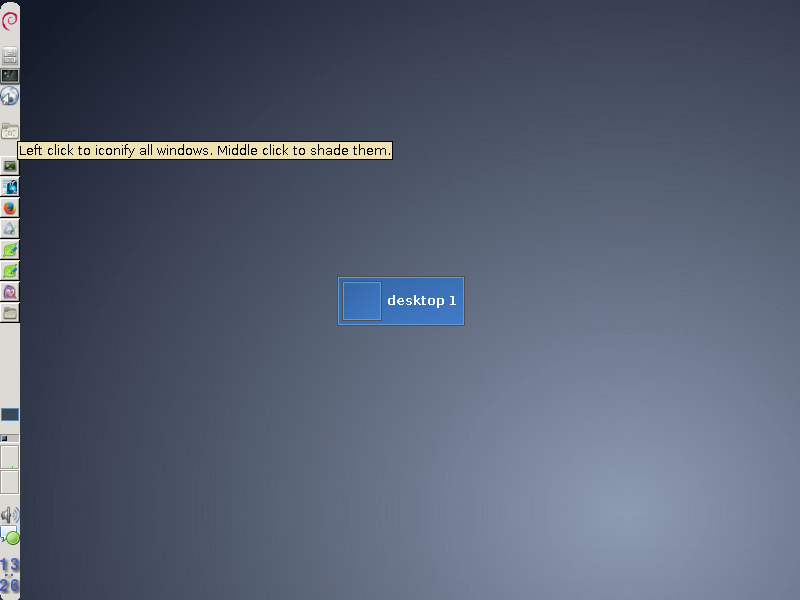Open the blue desktop app taskbar entry
The height and width of the screenshot is (600, 800).
point(10,187)
